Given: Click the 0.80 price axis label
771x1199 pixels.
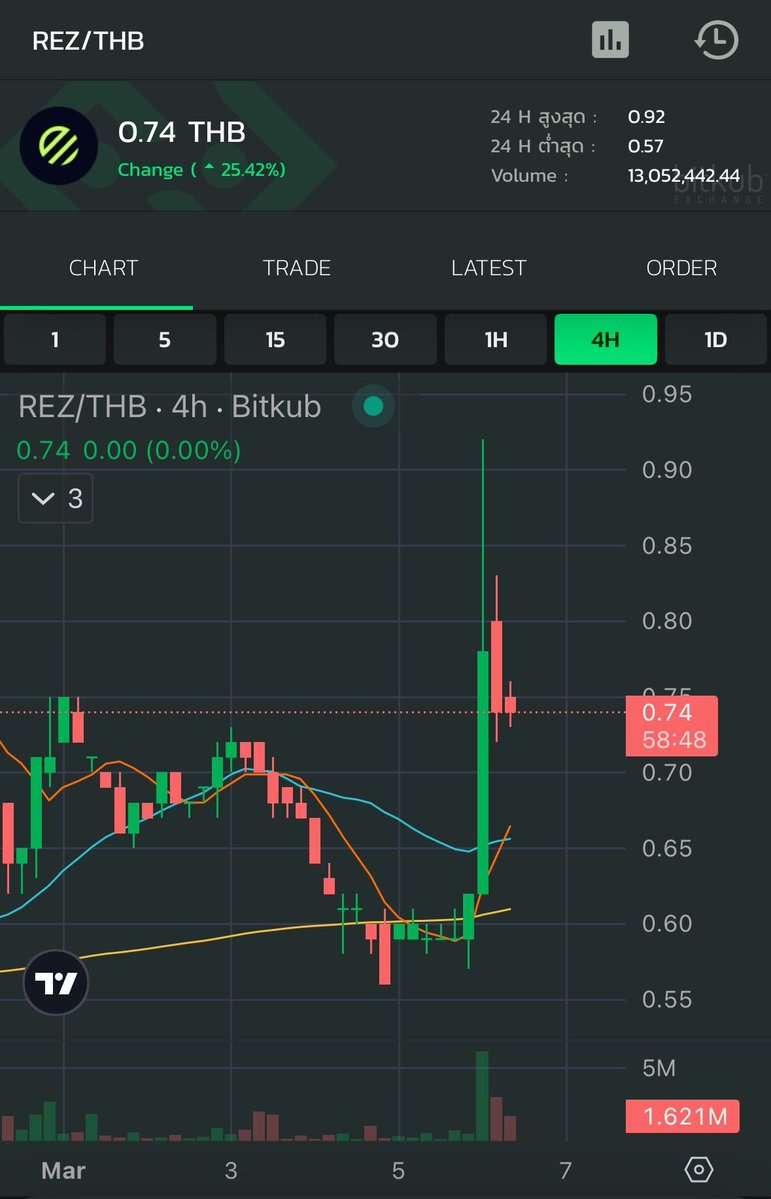Looking at the screenshot, I should pos(667,620).
